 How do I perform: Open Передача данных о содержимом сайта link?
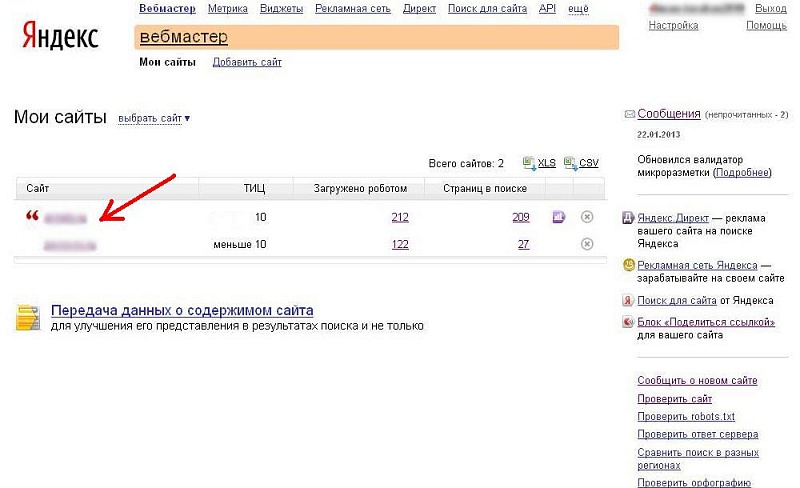pos(182,310)
